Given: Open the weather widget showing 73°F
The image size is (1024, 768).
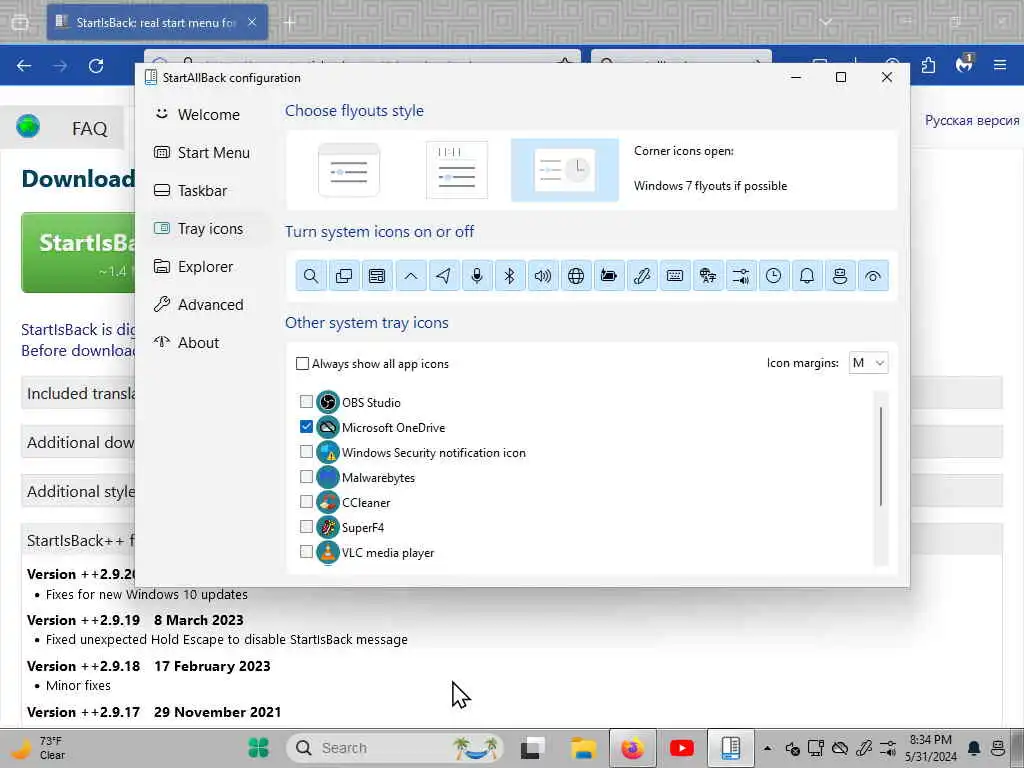Looking at the screenshot, I should tap(38, 748).
